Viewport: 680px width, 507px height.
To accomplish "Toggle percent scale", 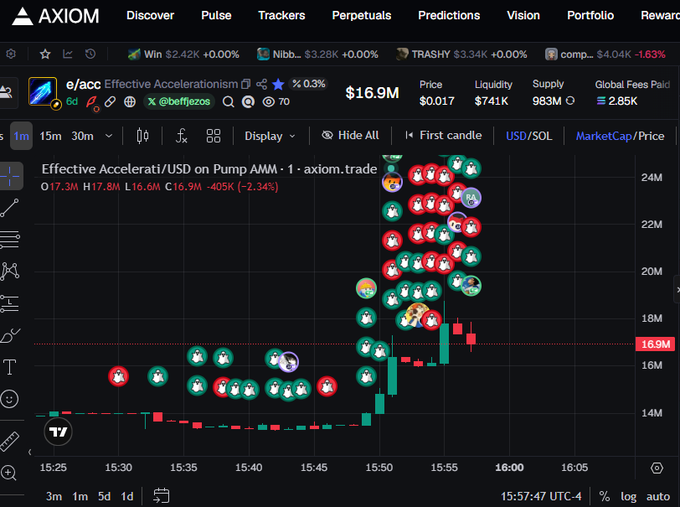I will pyautogui.click(x=604, y=496).
